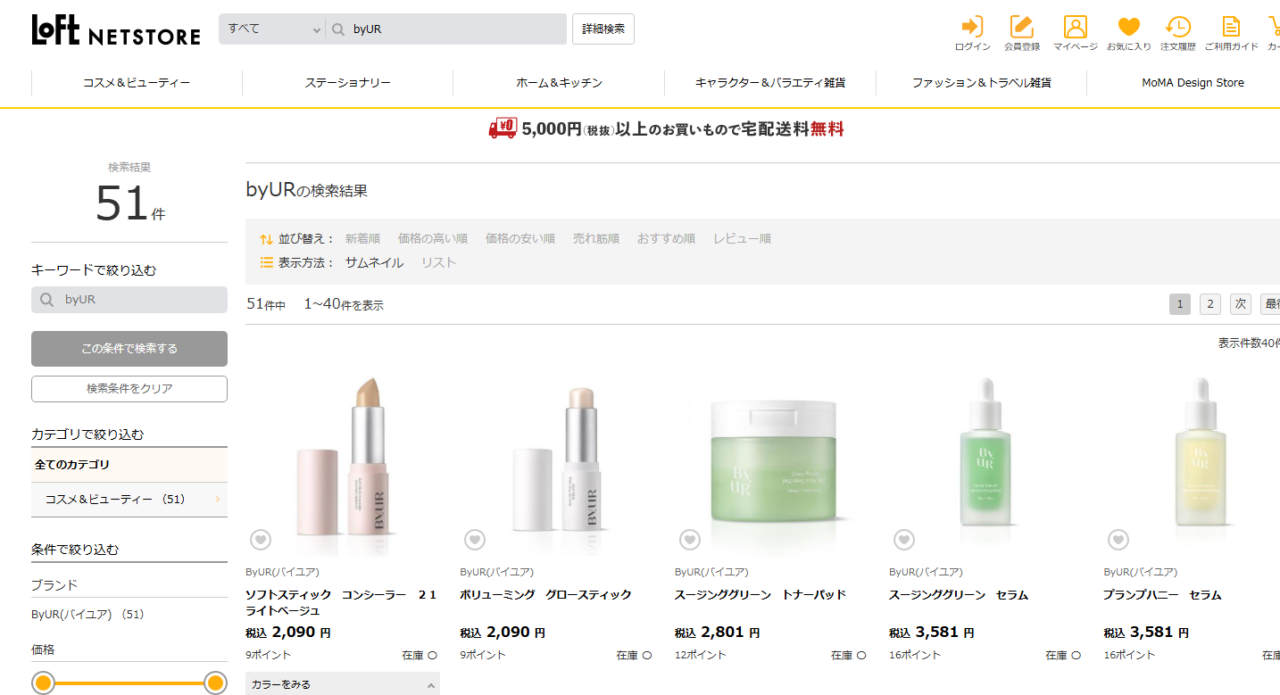Viewport: 1280px width, 695px height.
Task: Sort by 売れ筋順
Action: tap(596, 239)
